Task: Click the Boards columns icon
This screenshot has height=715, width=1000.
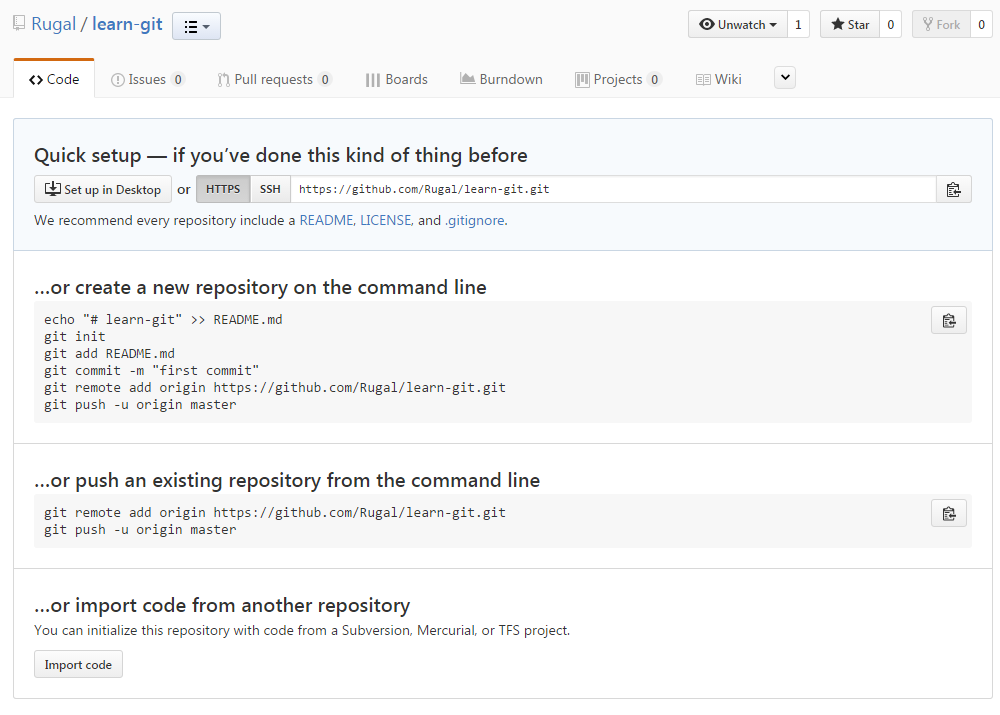Action: point(373,80)
